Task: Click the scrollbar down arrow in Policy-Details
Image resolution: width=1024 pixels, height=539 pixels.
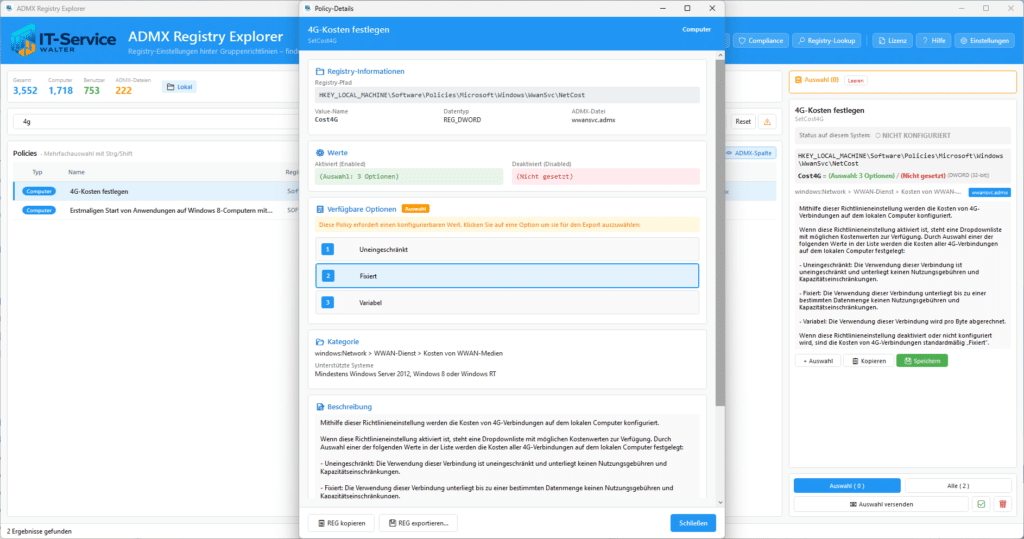Action: pos(720,502)
